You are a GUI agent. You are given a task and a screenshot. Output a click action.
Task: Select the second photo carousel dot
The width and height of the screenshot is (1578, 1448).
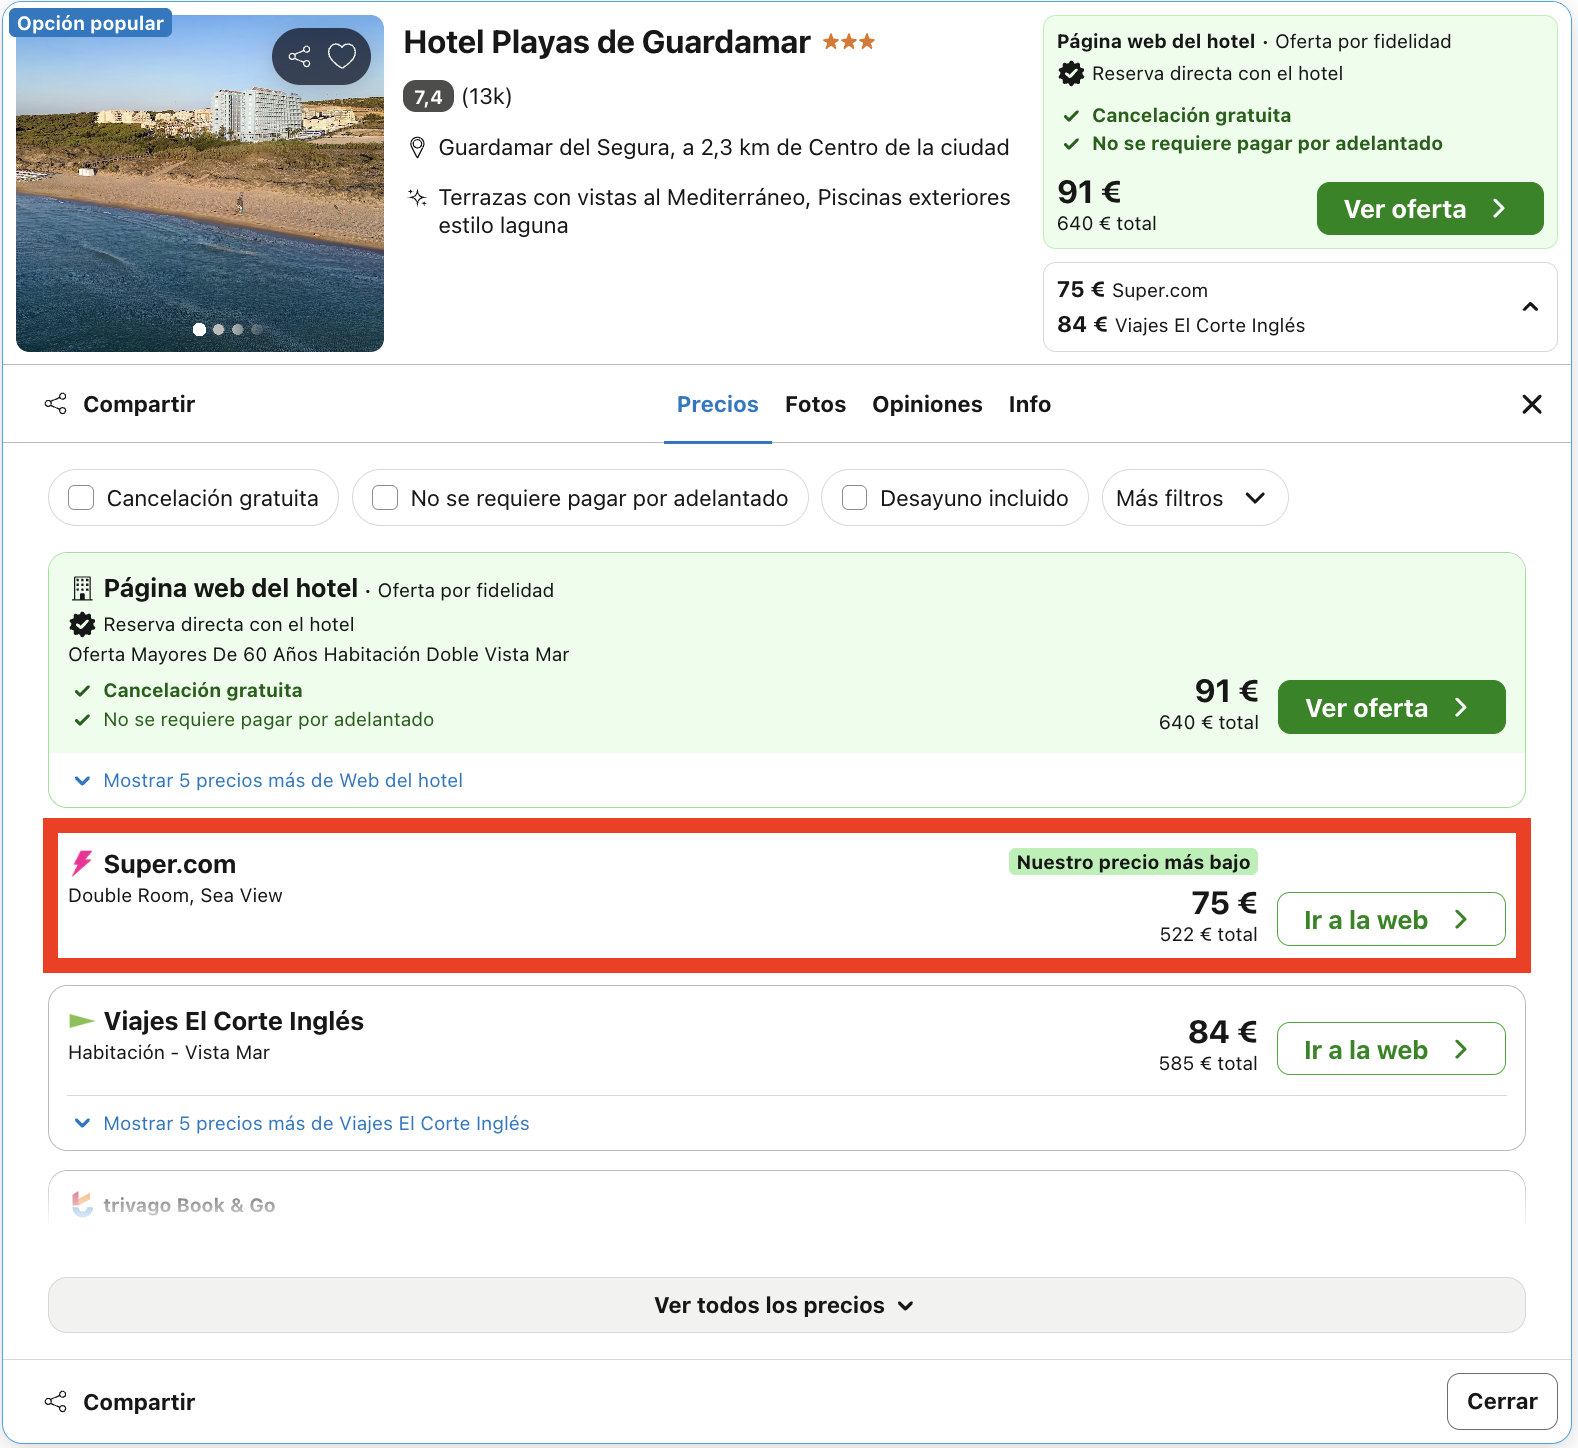coord(219,330)
